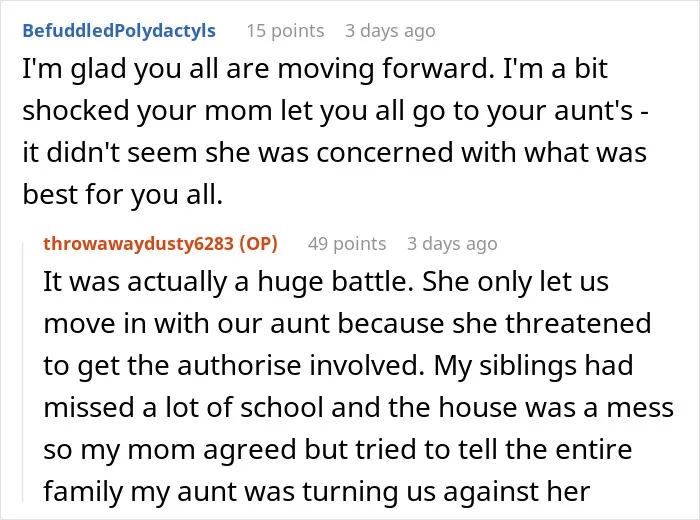Click the sentence 'It was actually a huge battle.'

[x=229, y=282]
